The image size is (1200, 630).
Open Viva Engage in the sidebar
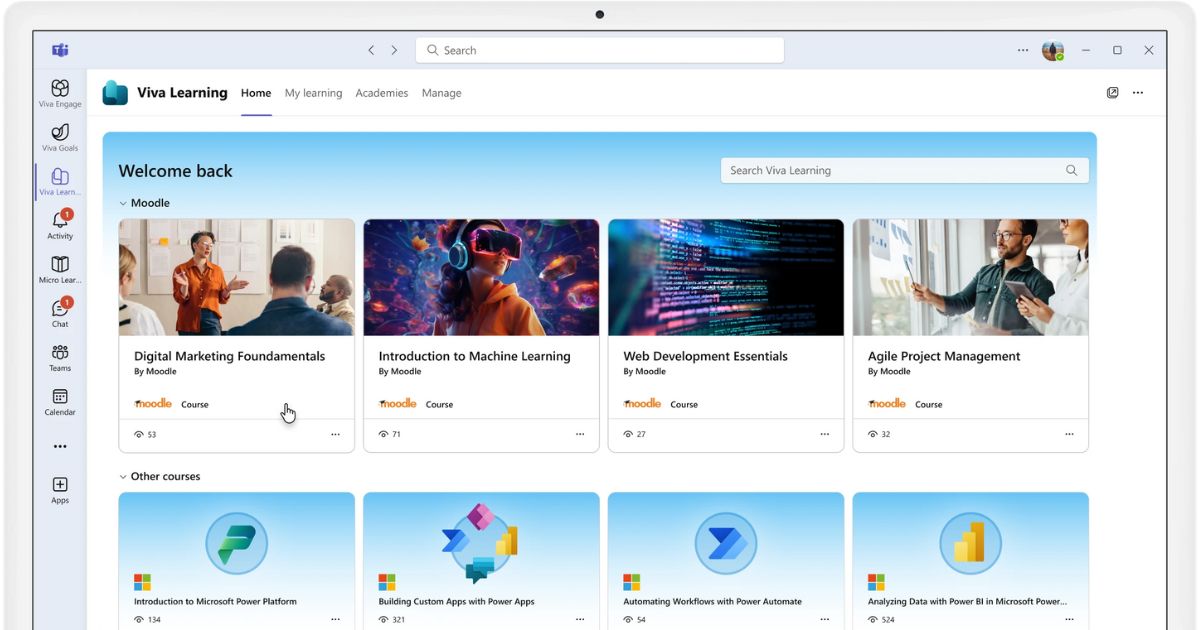(x=60, y=90)
